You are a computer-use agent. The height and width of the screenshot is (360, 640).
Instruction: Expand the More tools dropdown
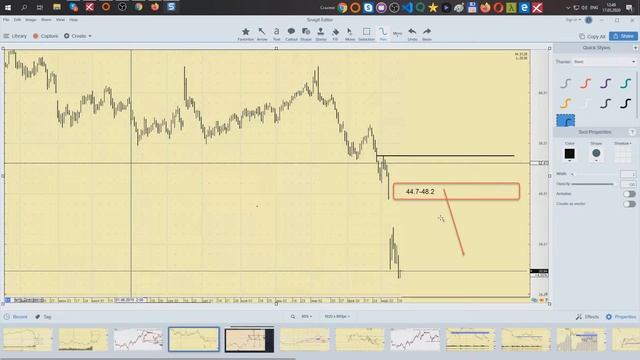pyautogui.click(x=397, y=34)
